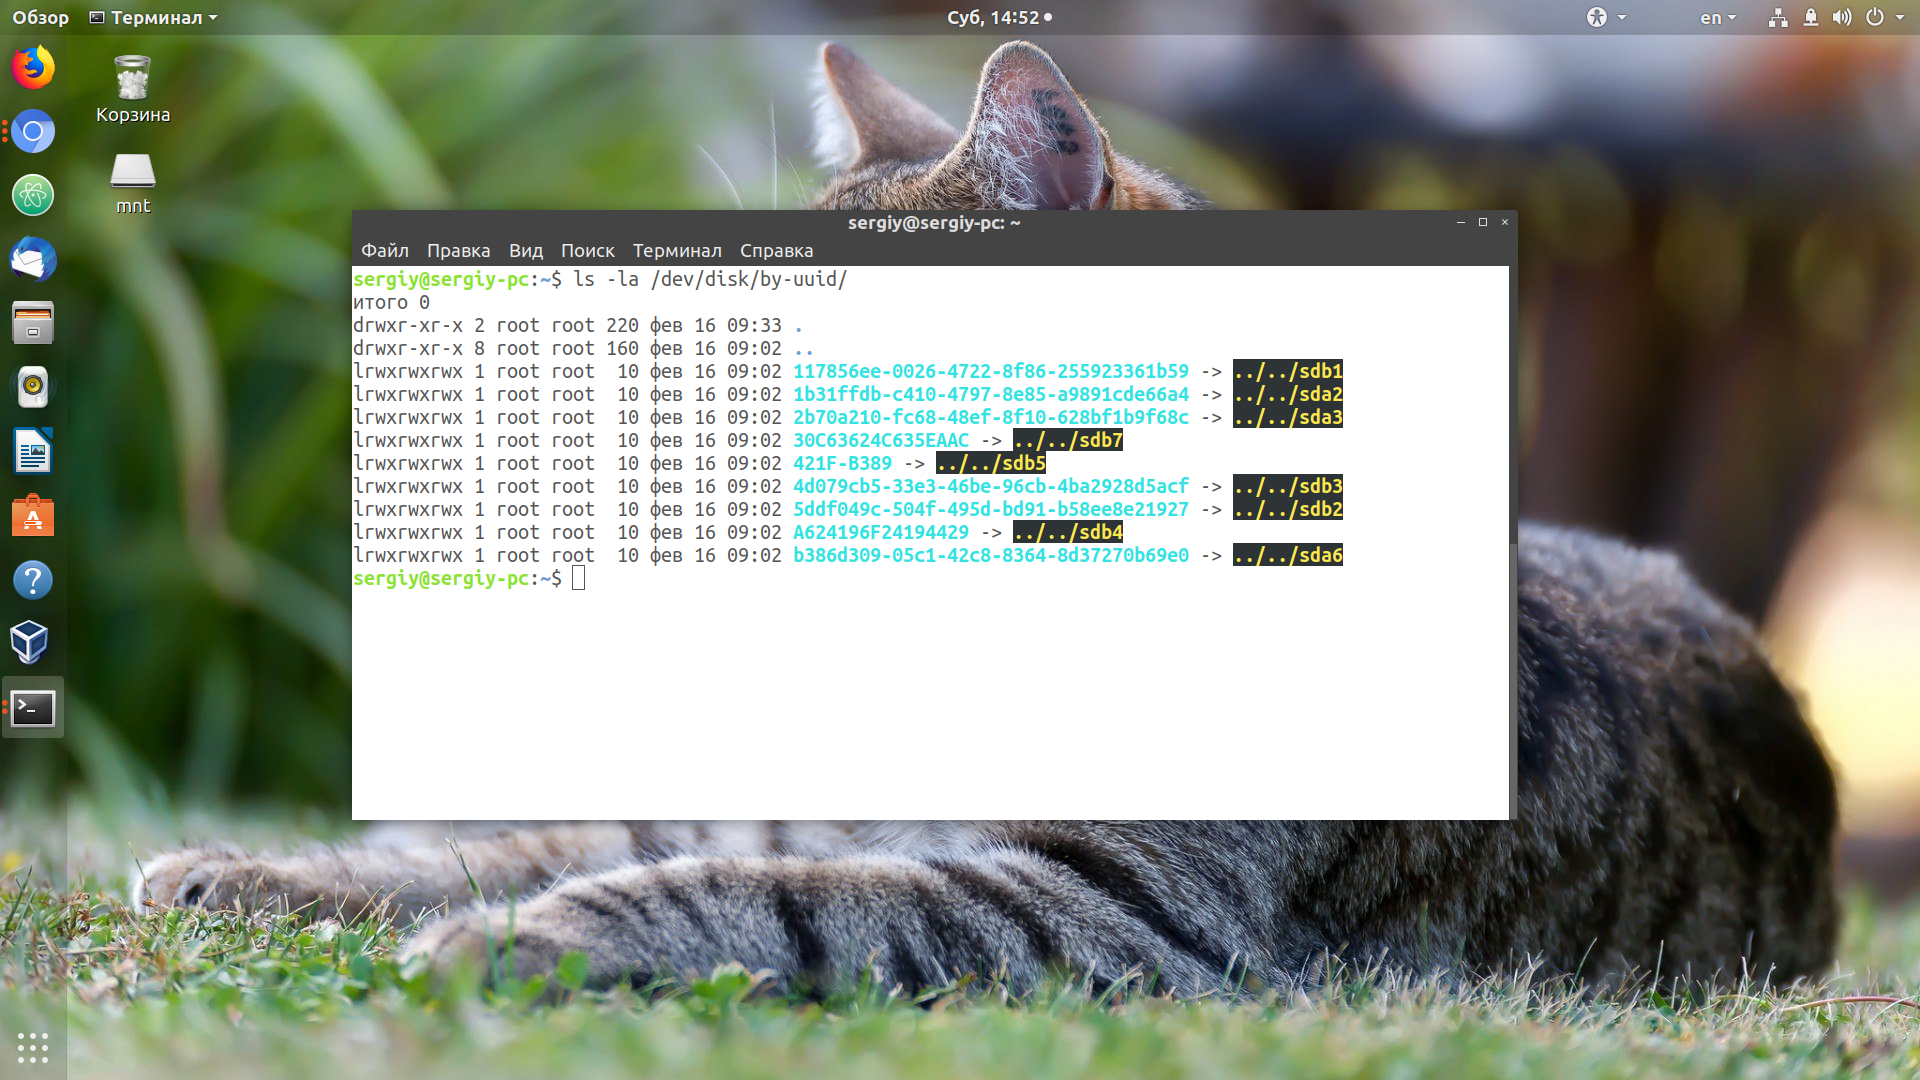Launch Firefox from the dock
The image size is (1920, 1080).
coord(33,68)
